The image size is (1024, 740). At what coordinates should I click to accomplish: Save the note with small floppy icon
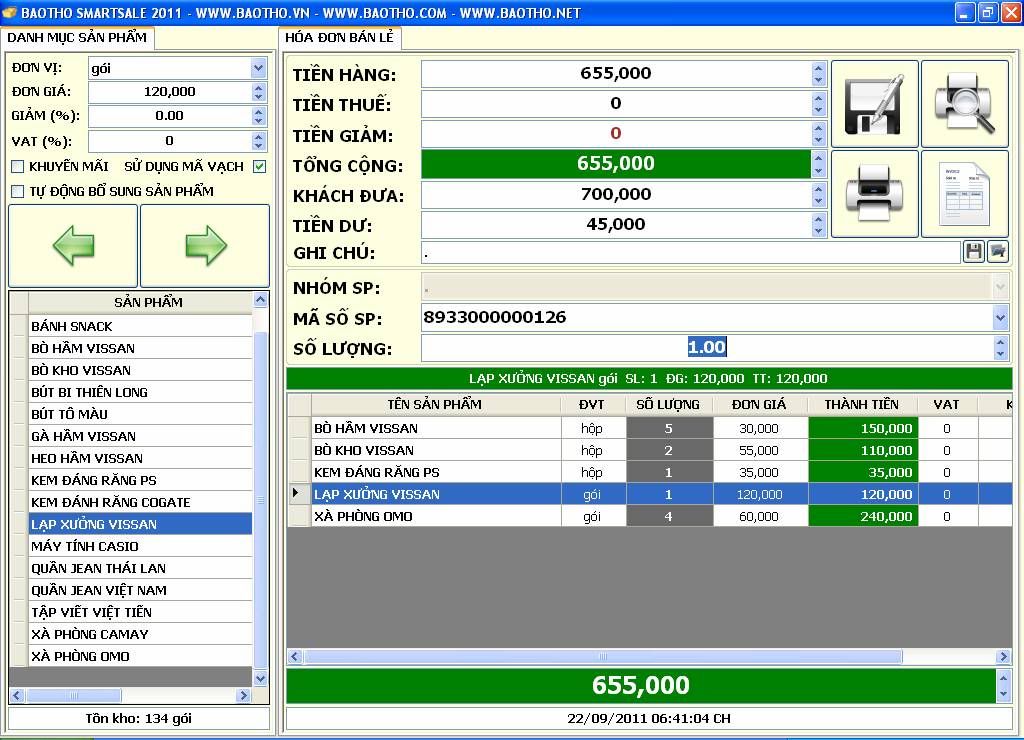[973, 252]
